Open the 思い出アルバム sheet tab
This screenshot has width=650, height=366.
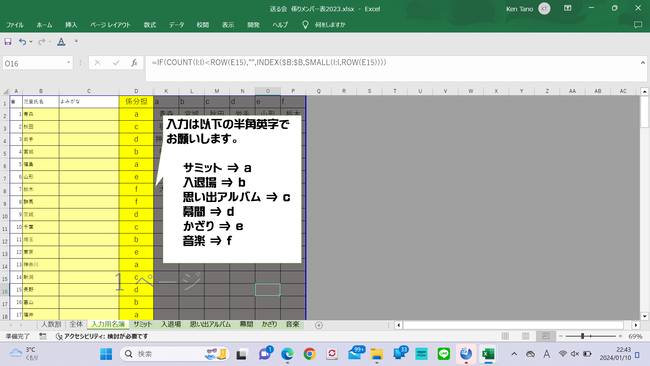(210, 324)
